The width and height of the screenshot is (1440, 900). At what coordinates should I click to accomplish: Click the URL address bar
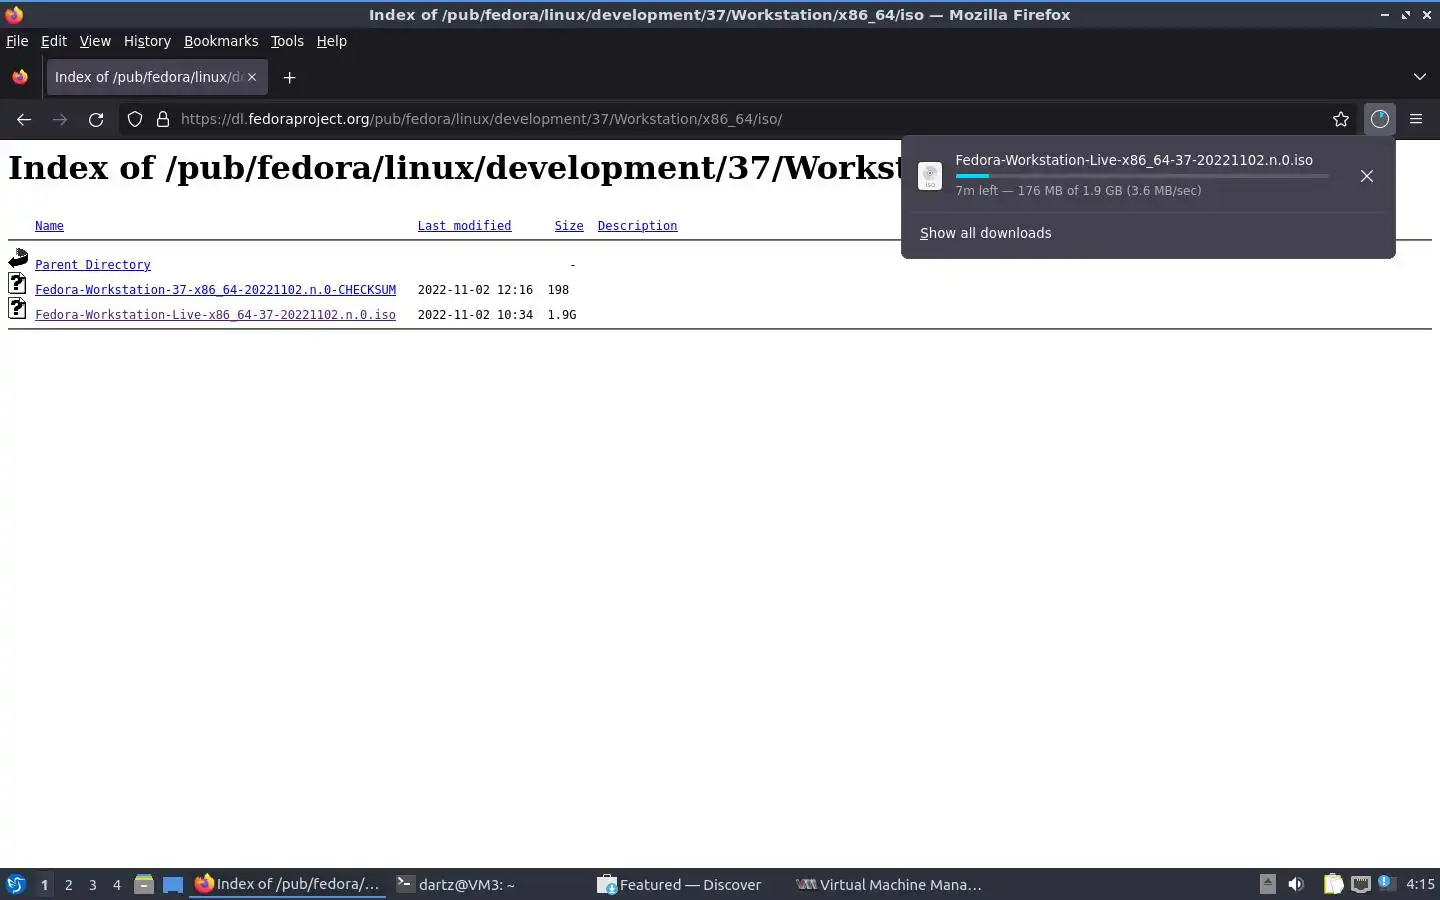pyautogui.click(x=740, y=119)
